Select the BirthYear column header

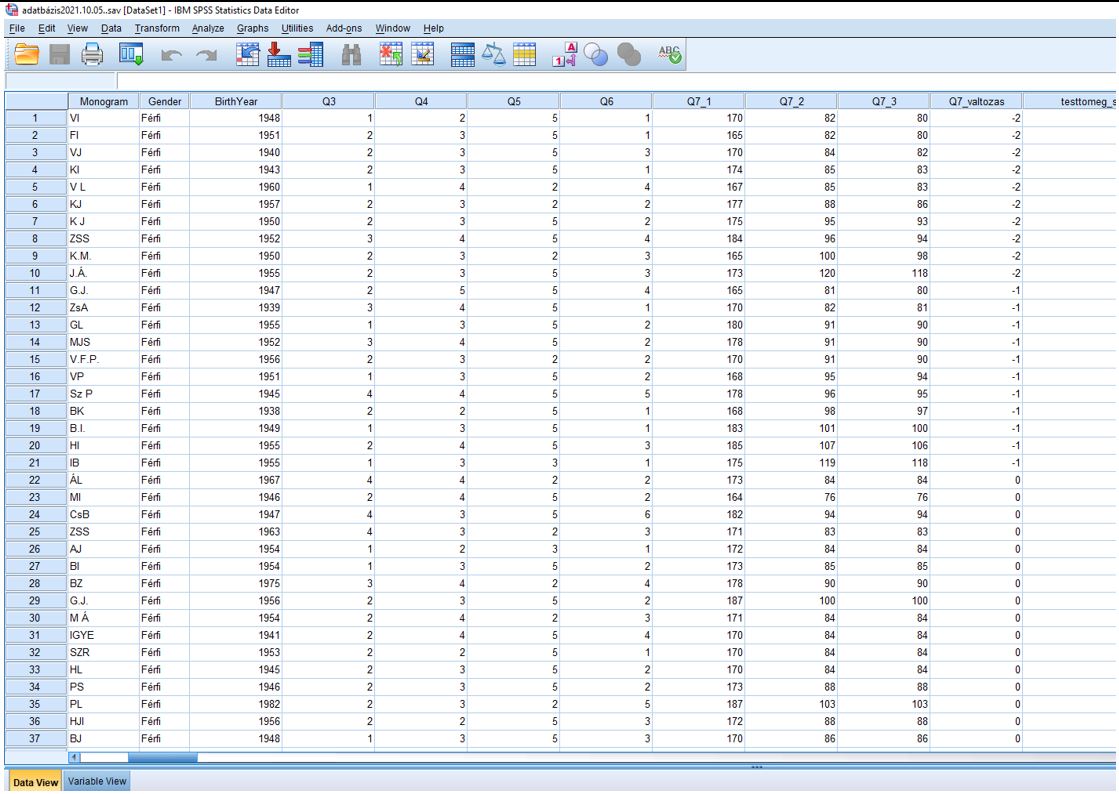click(x=235, y=101)
